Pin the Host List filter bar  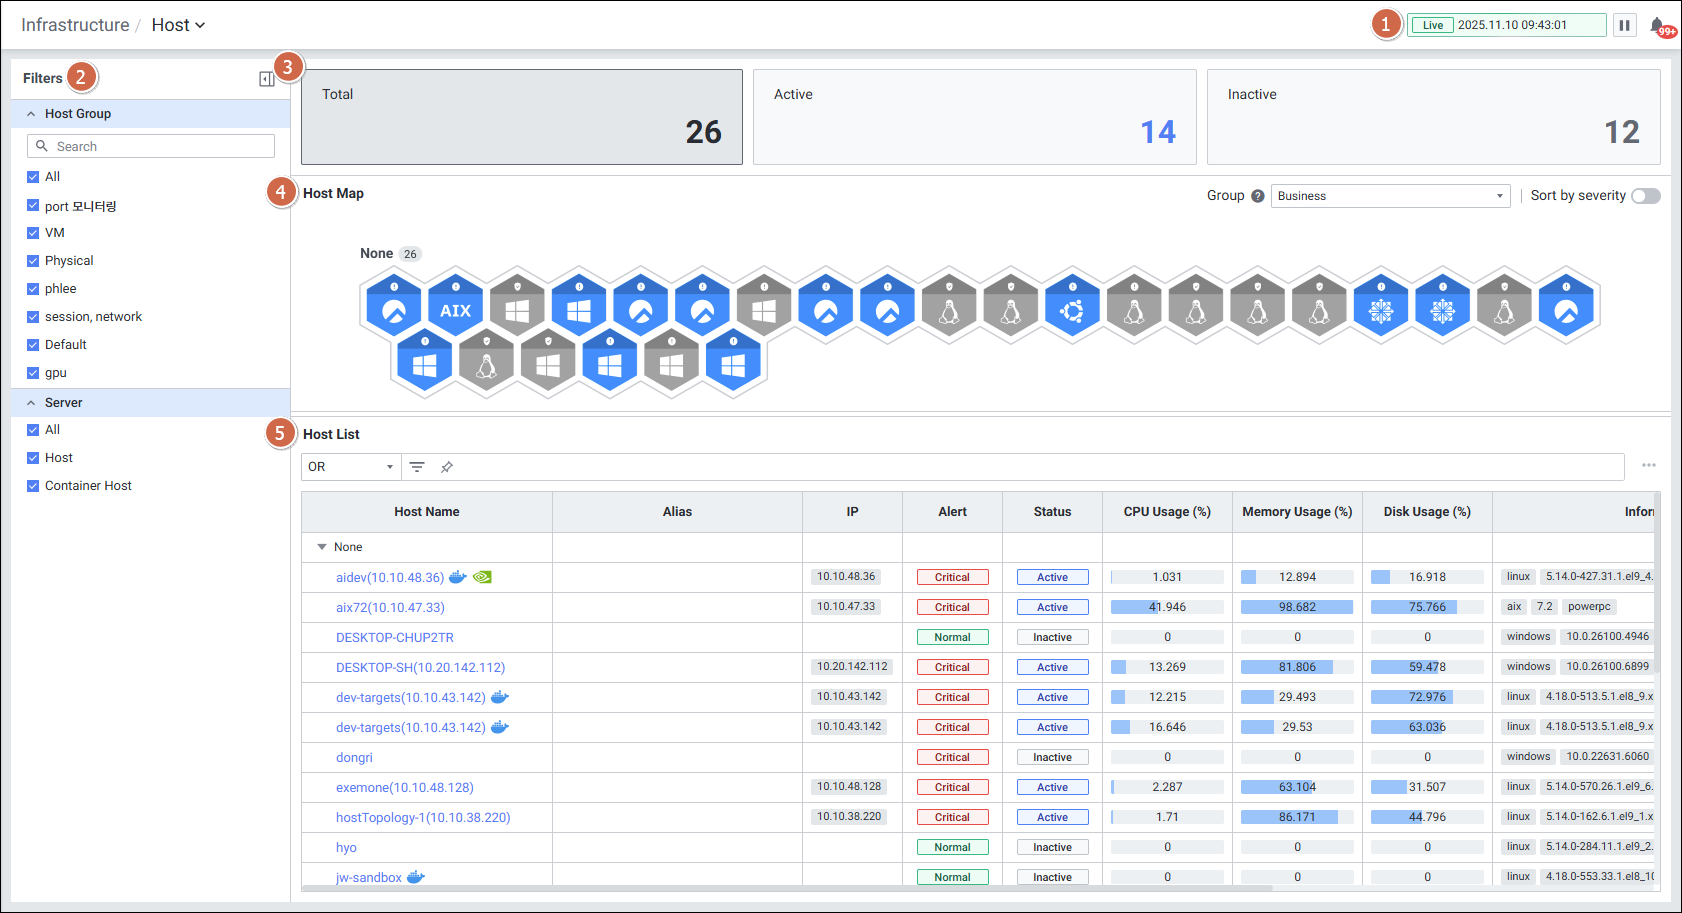(447, 467)
